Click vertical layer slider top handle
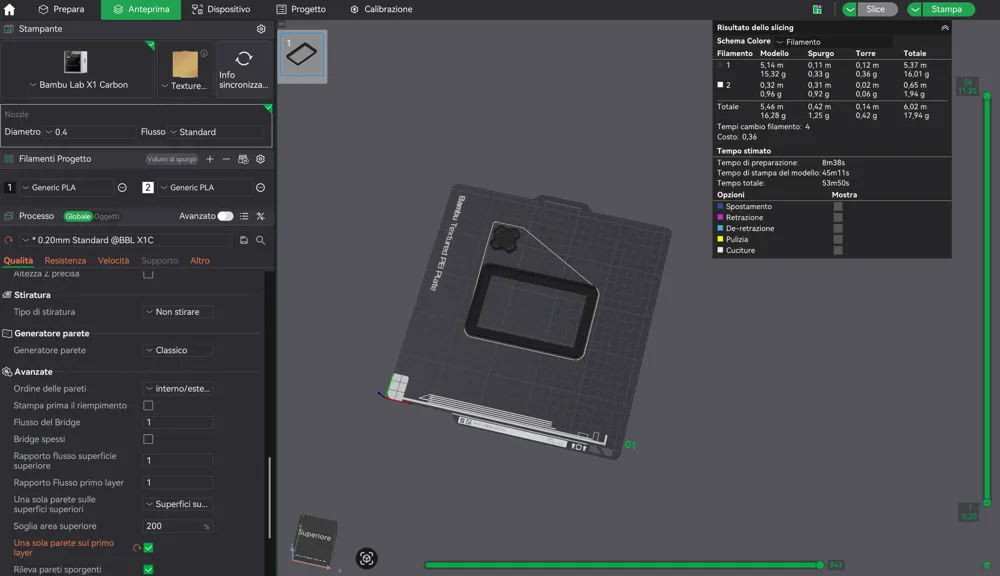The height and width of the screenshot is (576, 1000). coord(987,96)
